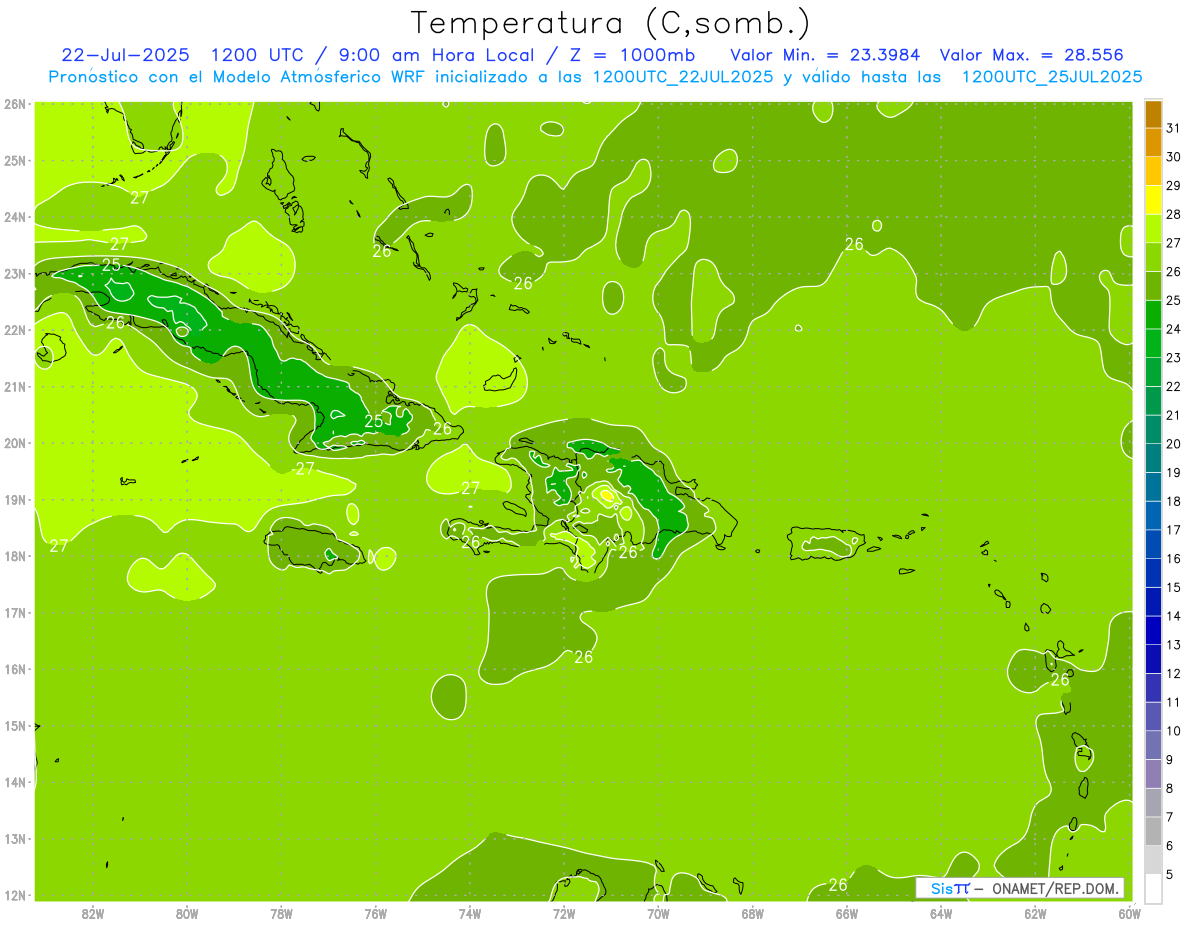
Task: Click the '13' colorbar label
Action: click(1174, 644)
